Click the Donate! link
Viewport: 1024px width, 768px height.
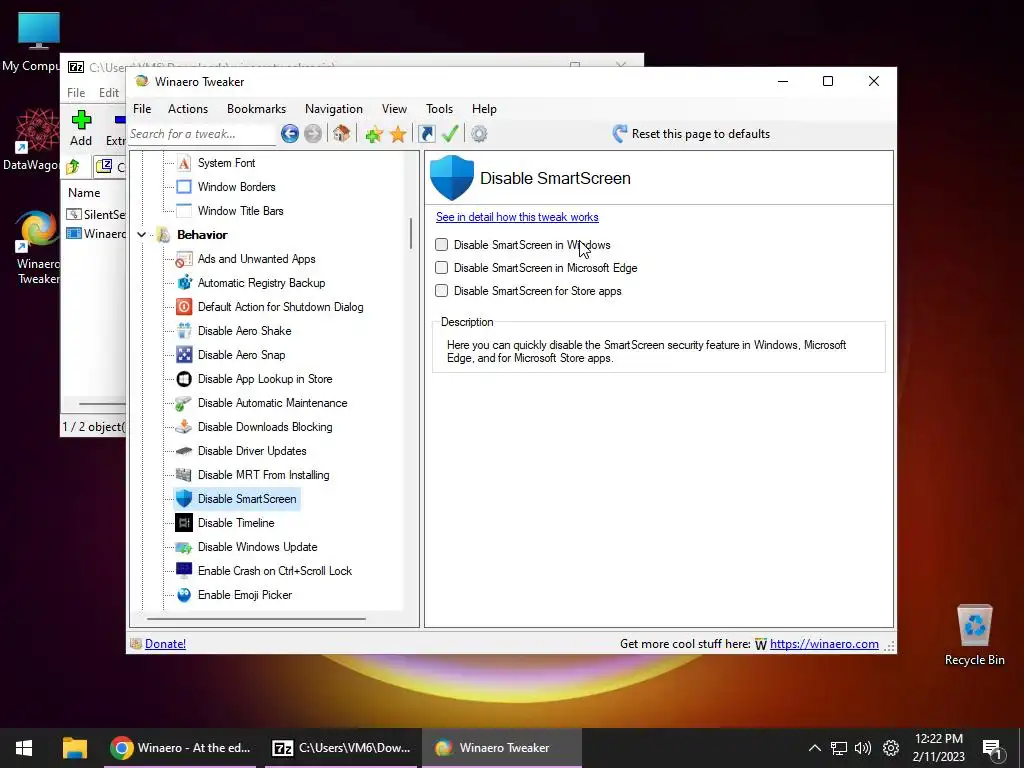pyautogui.click(x=165, y=644)
